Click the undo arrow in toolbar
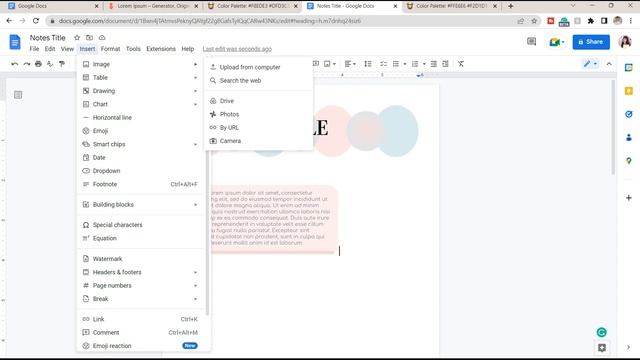This screenshot has width=640, height=360. pos(15,64)
